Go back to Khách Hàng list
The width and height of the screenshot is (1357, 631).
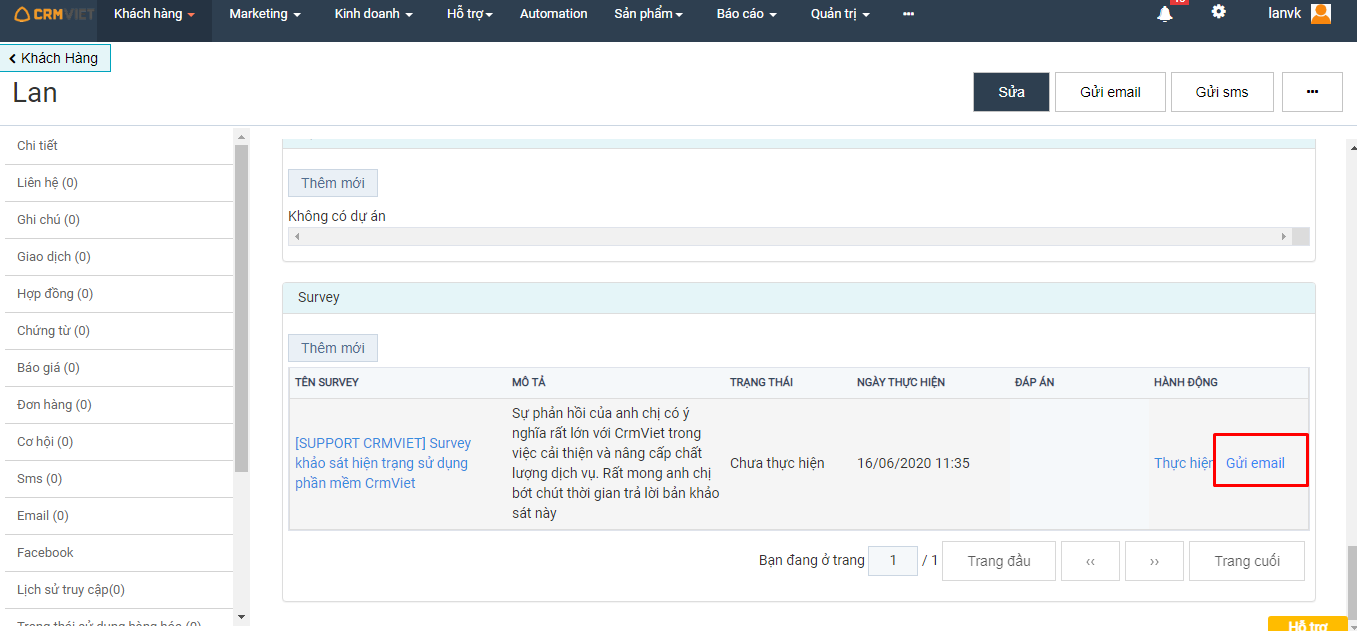(x=55, y=58)
